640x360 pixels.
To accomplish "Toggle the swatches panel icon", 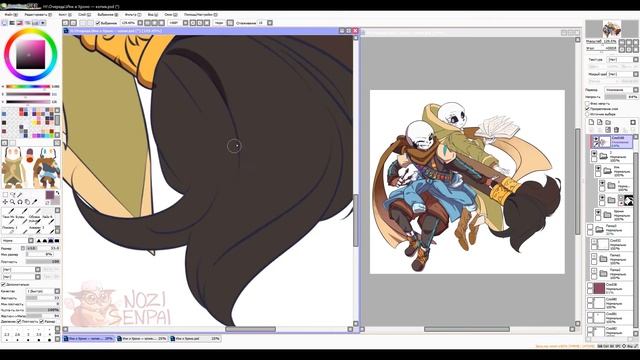I will (x=35, y=23).
